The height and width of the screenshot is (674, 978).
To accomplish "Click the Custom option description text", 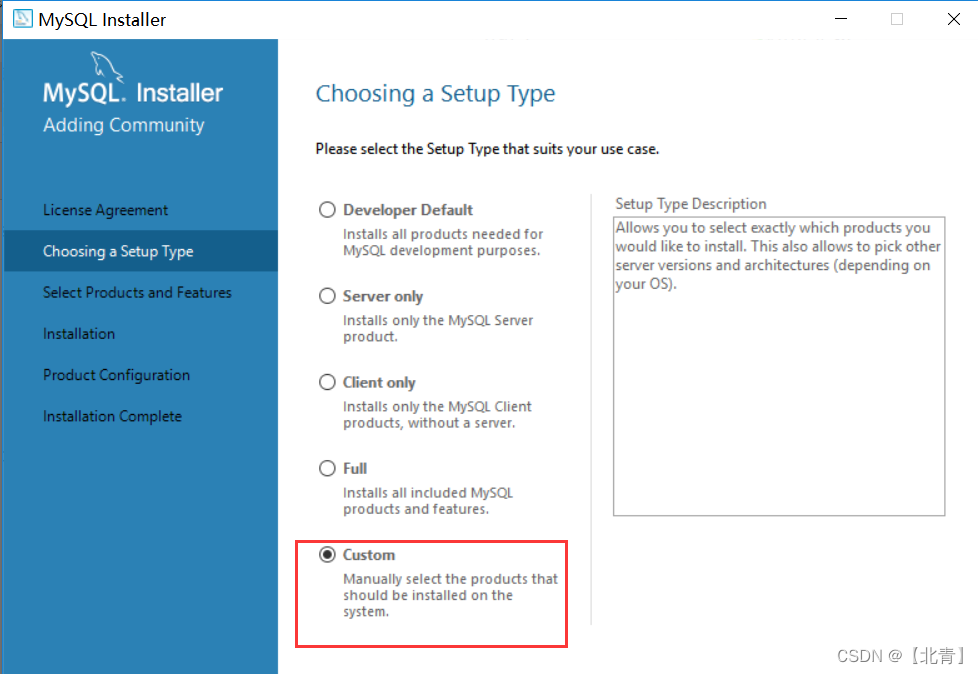I will 450,595.
